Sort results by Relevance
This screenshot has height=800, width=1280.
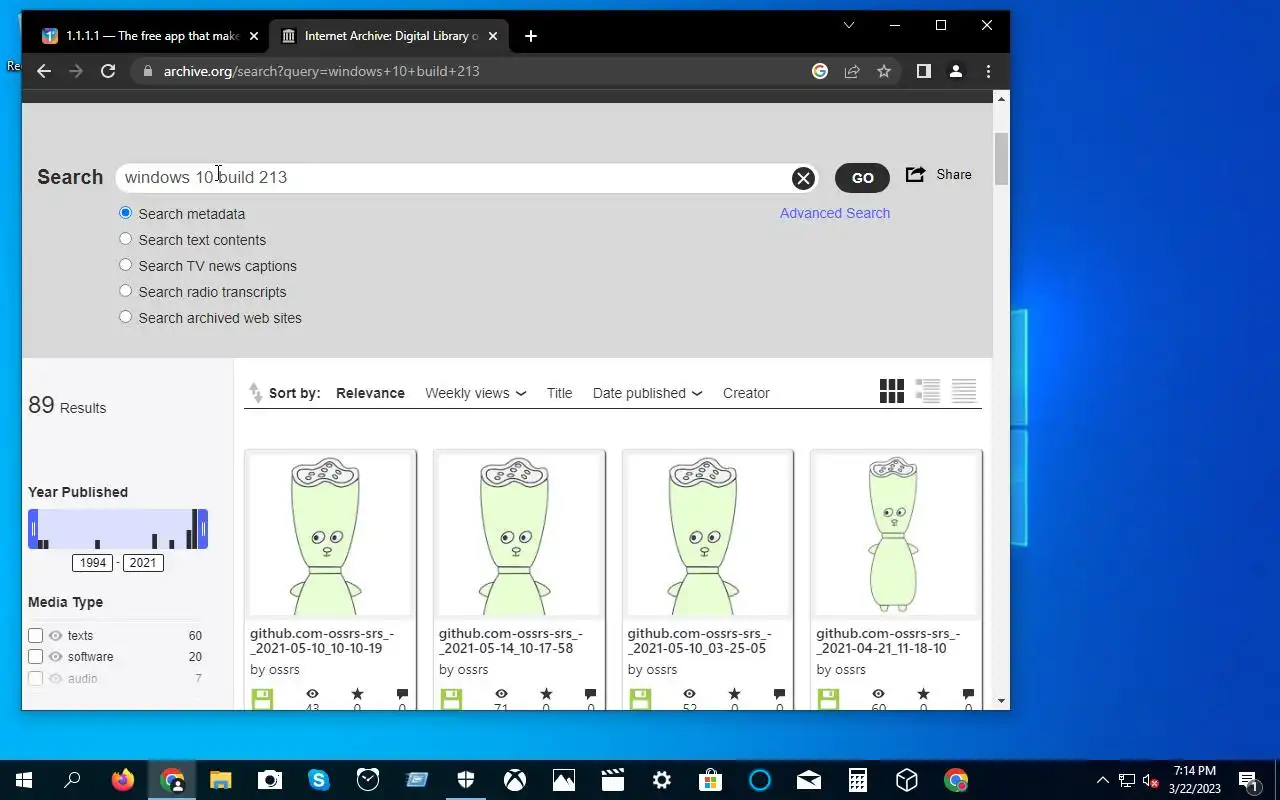coord(370,393)
